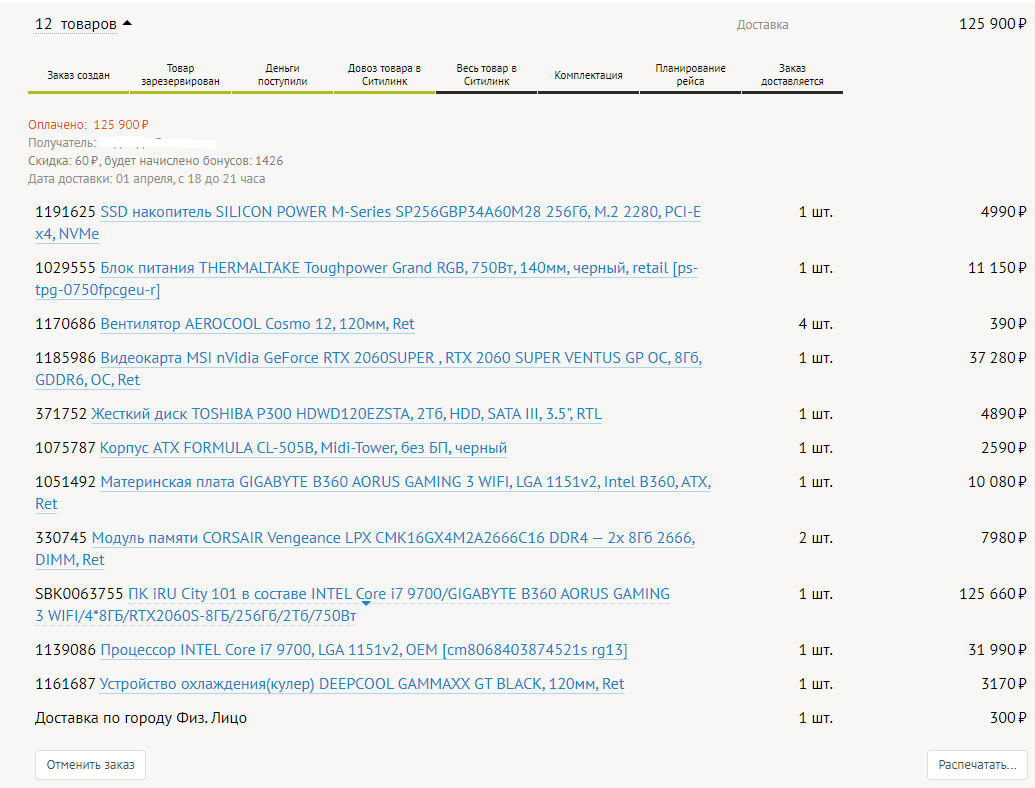Click the 37 280 ₽ video card price
1035x788 pixels.
(997, 358)
